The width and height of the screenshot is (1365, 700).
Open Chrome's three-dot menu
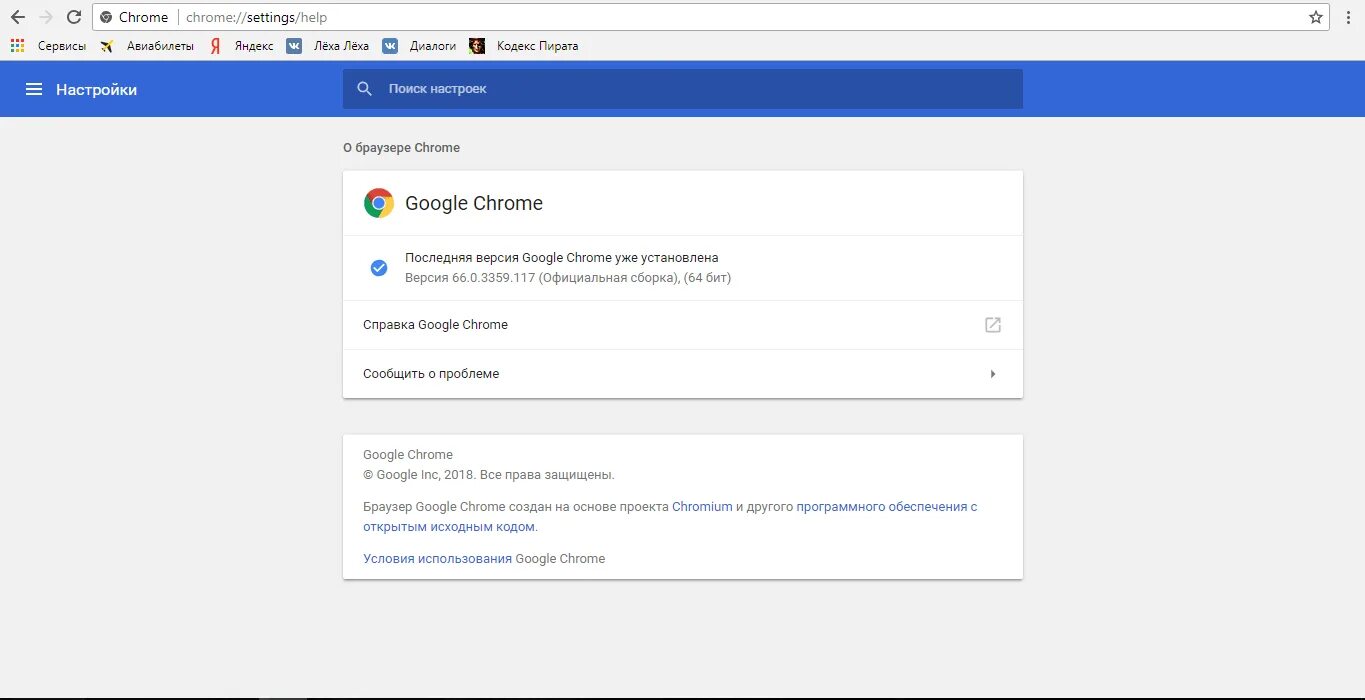click(x=1349, y=17)
